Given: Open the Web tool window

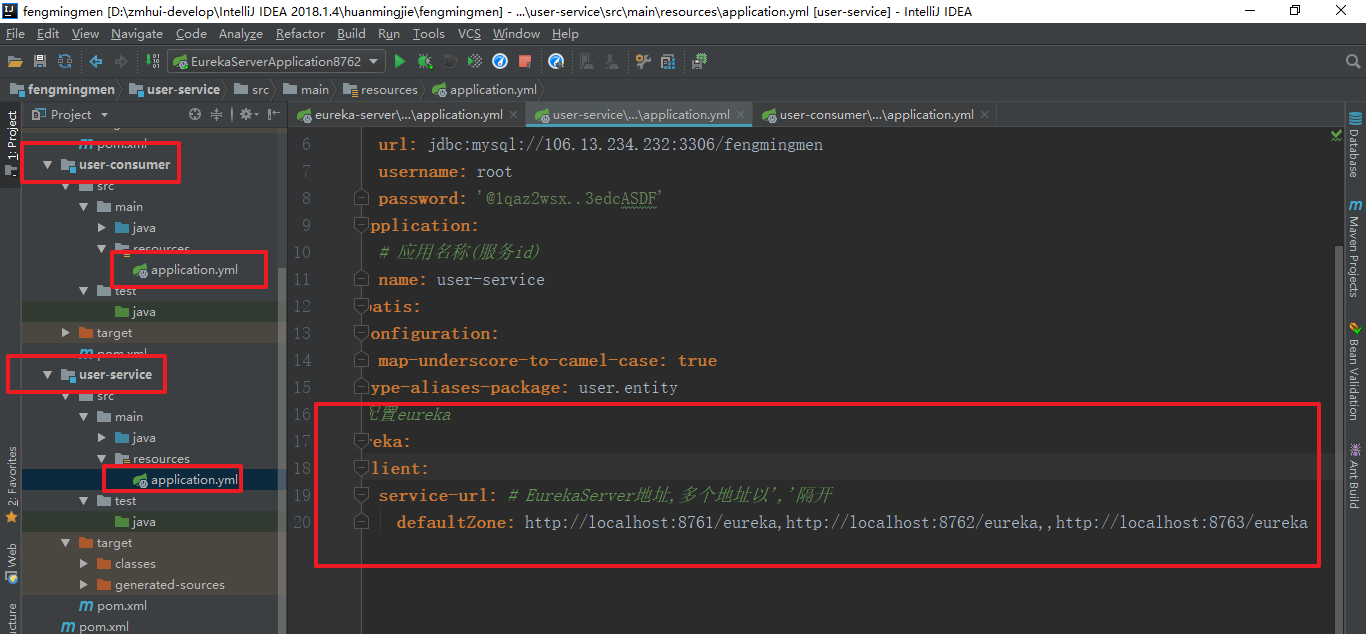Looking at the screenshot, I should pyautogui.click(x=11, y=563).
